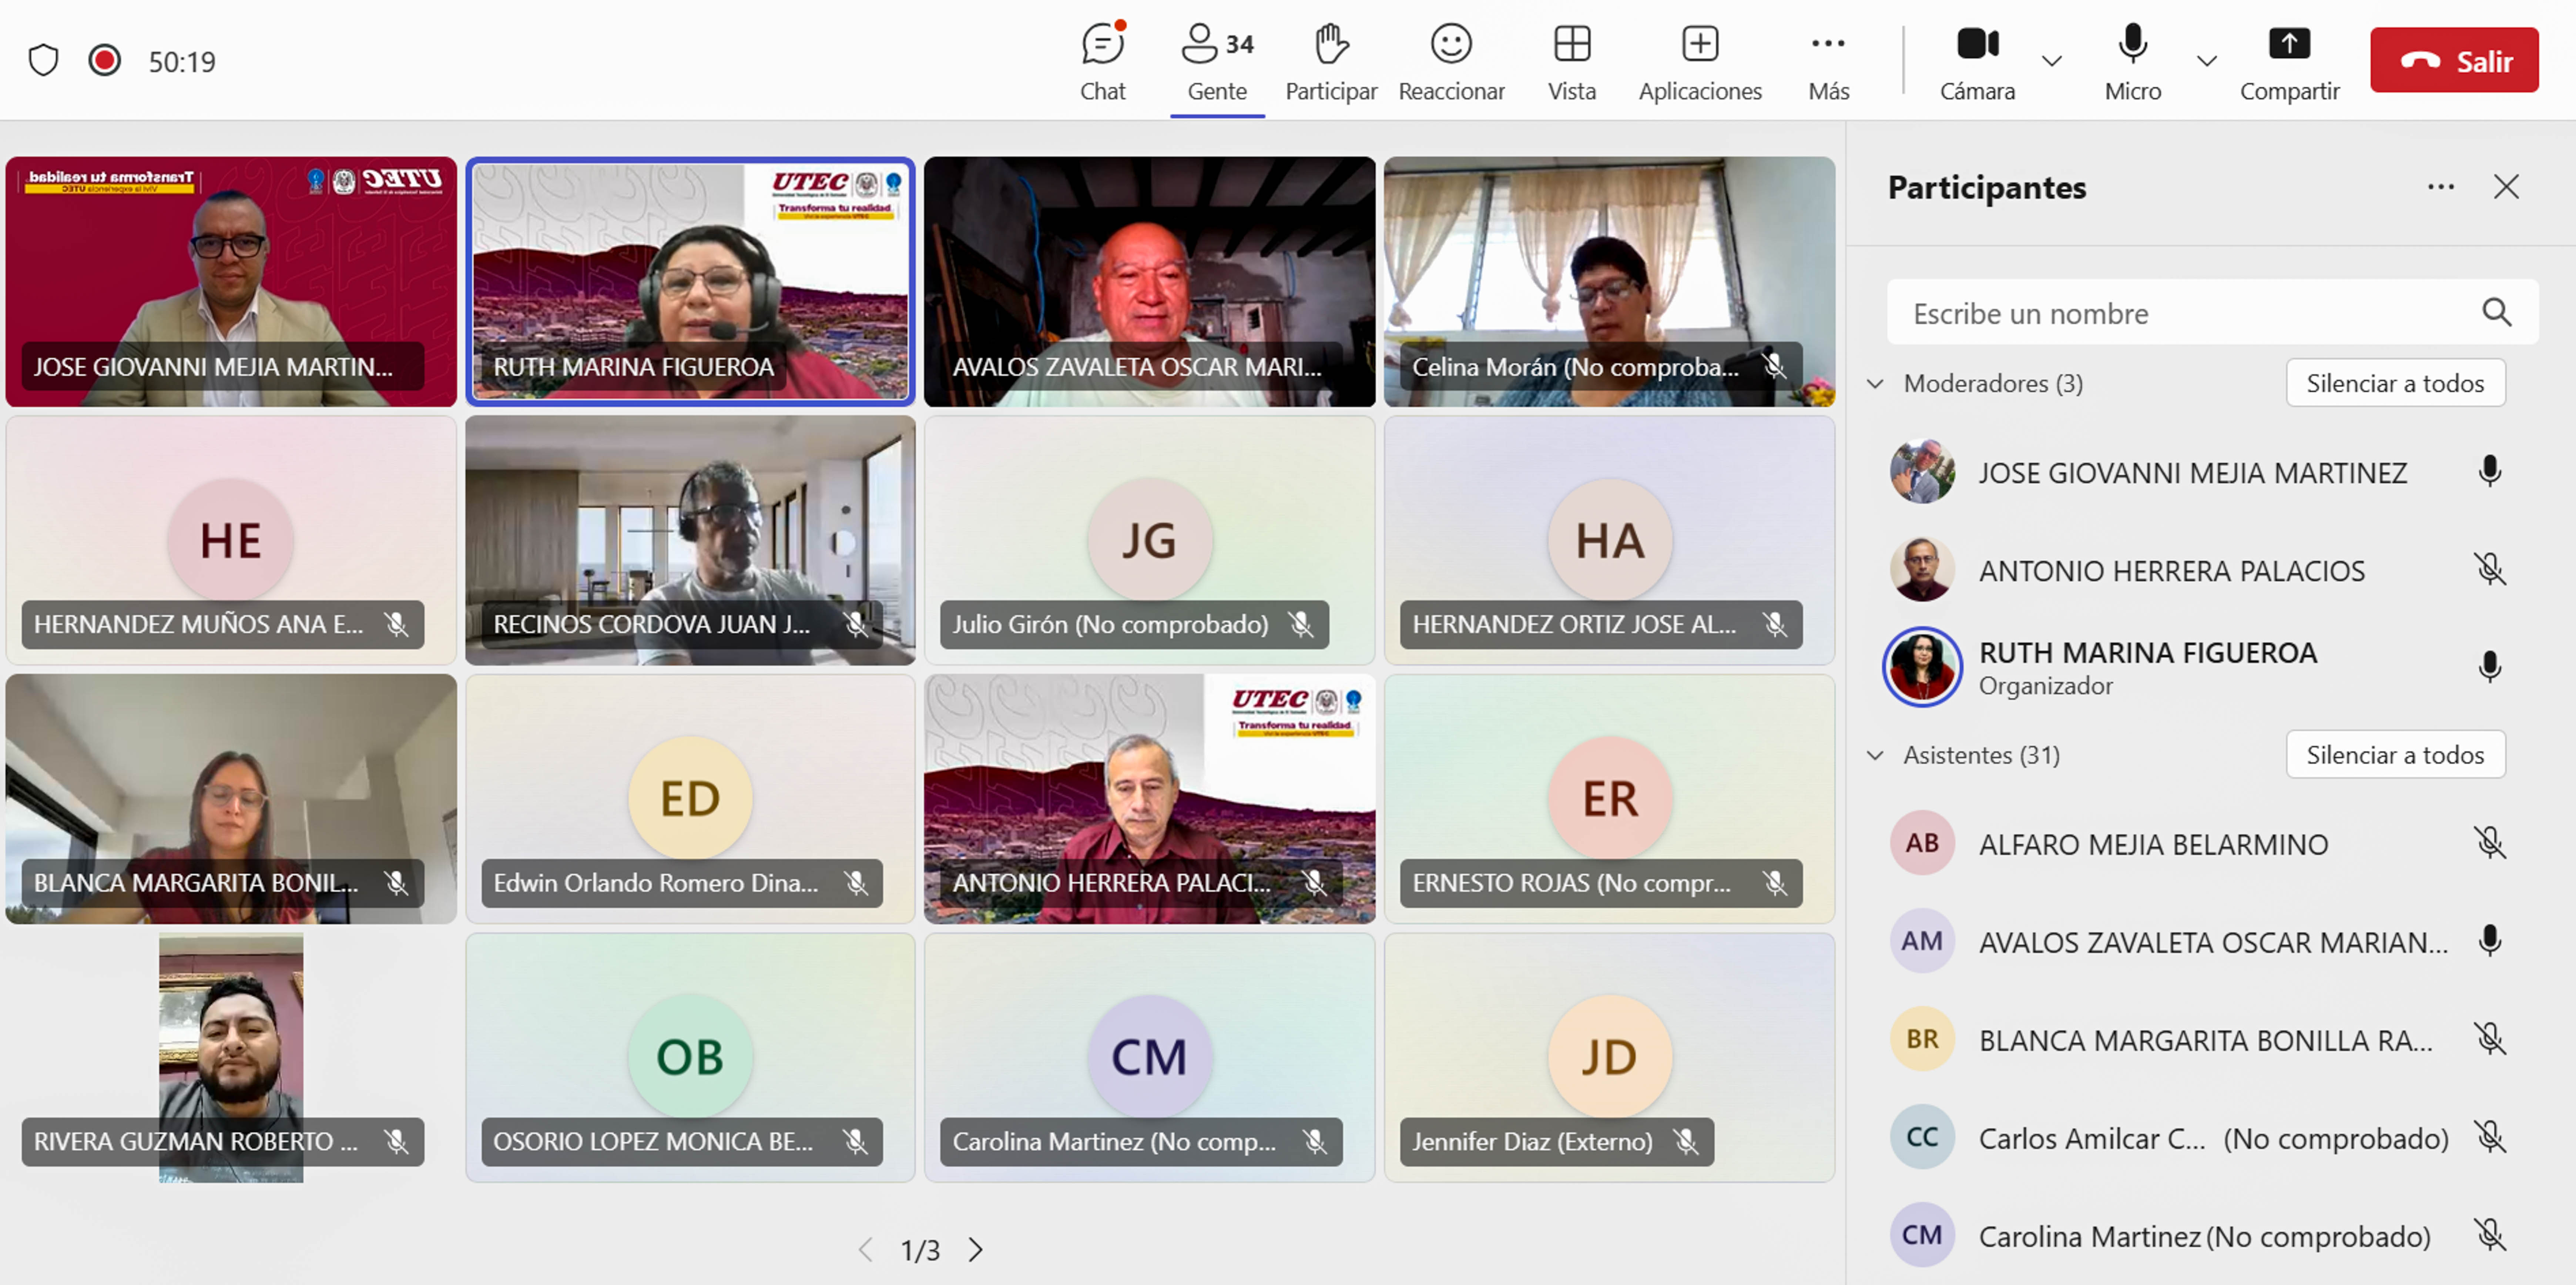
Task: Click the search magnifier icon
Action: coord(2496,313)
